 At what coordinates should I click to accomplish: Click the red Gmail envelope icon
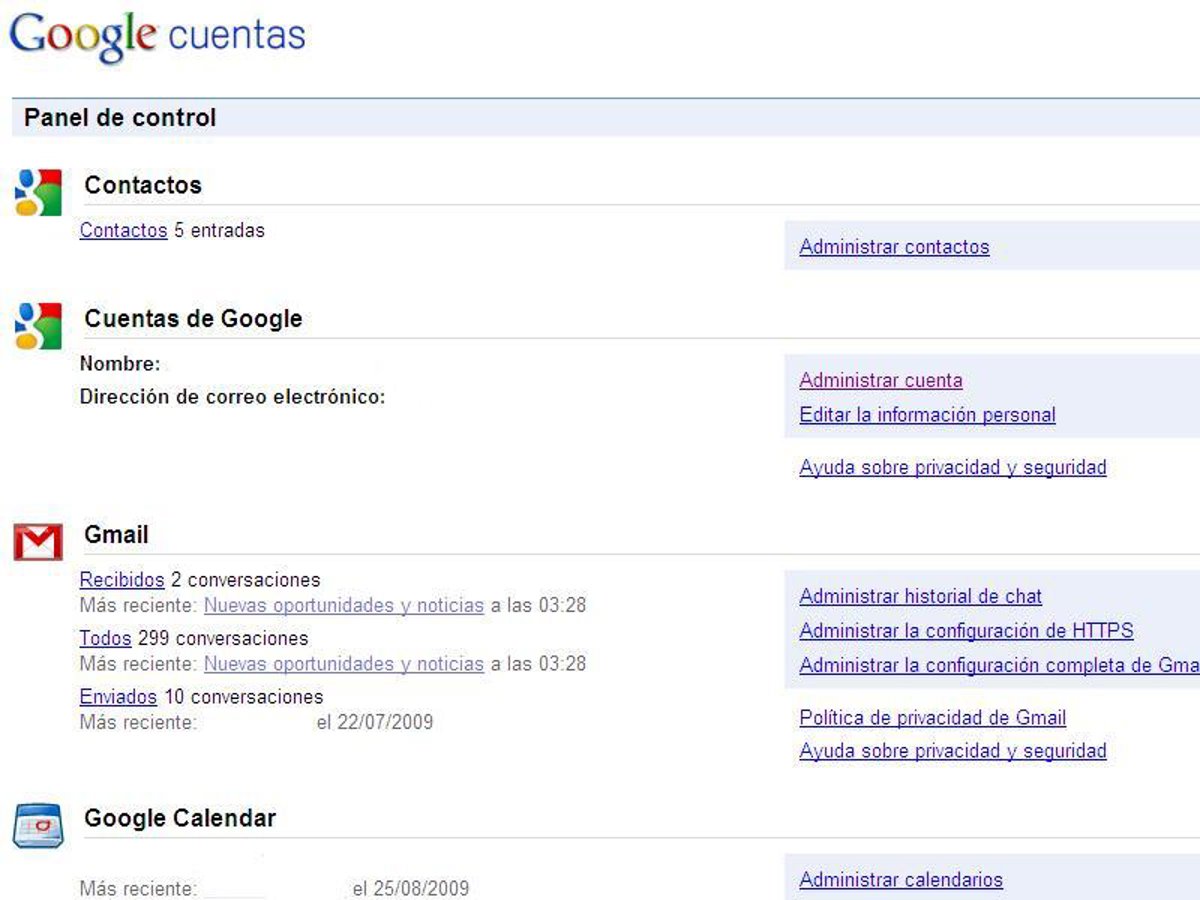pyautogui.click(x=38, y=542)
